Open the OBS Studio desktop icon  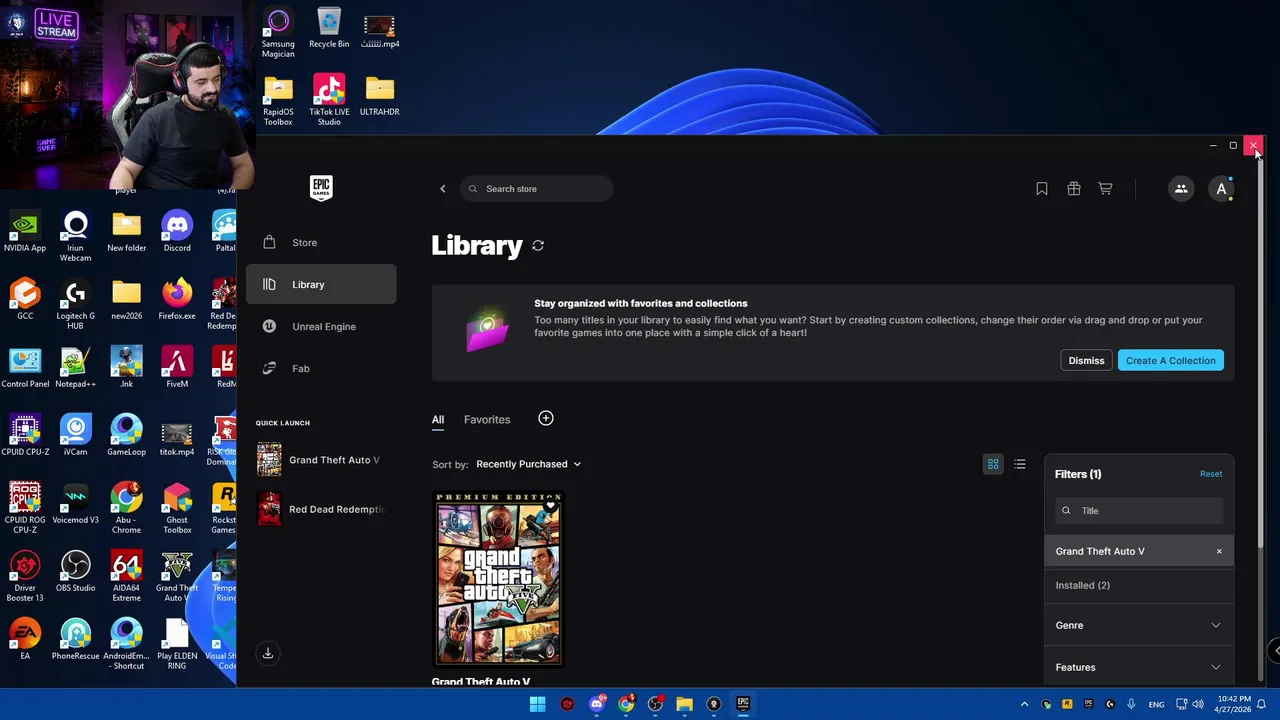pos(76,572)
